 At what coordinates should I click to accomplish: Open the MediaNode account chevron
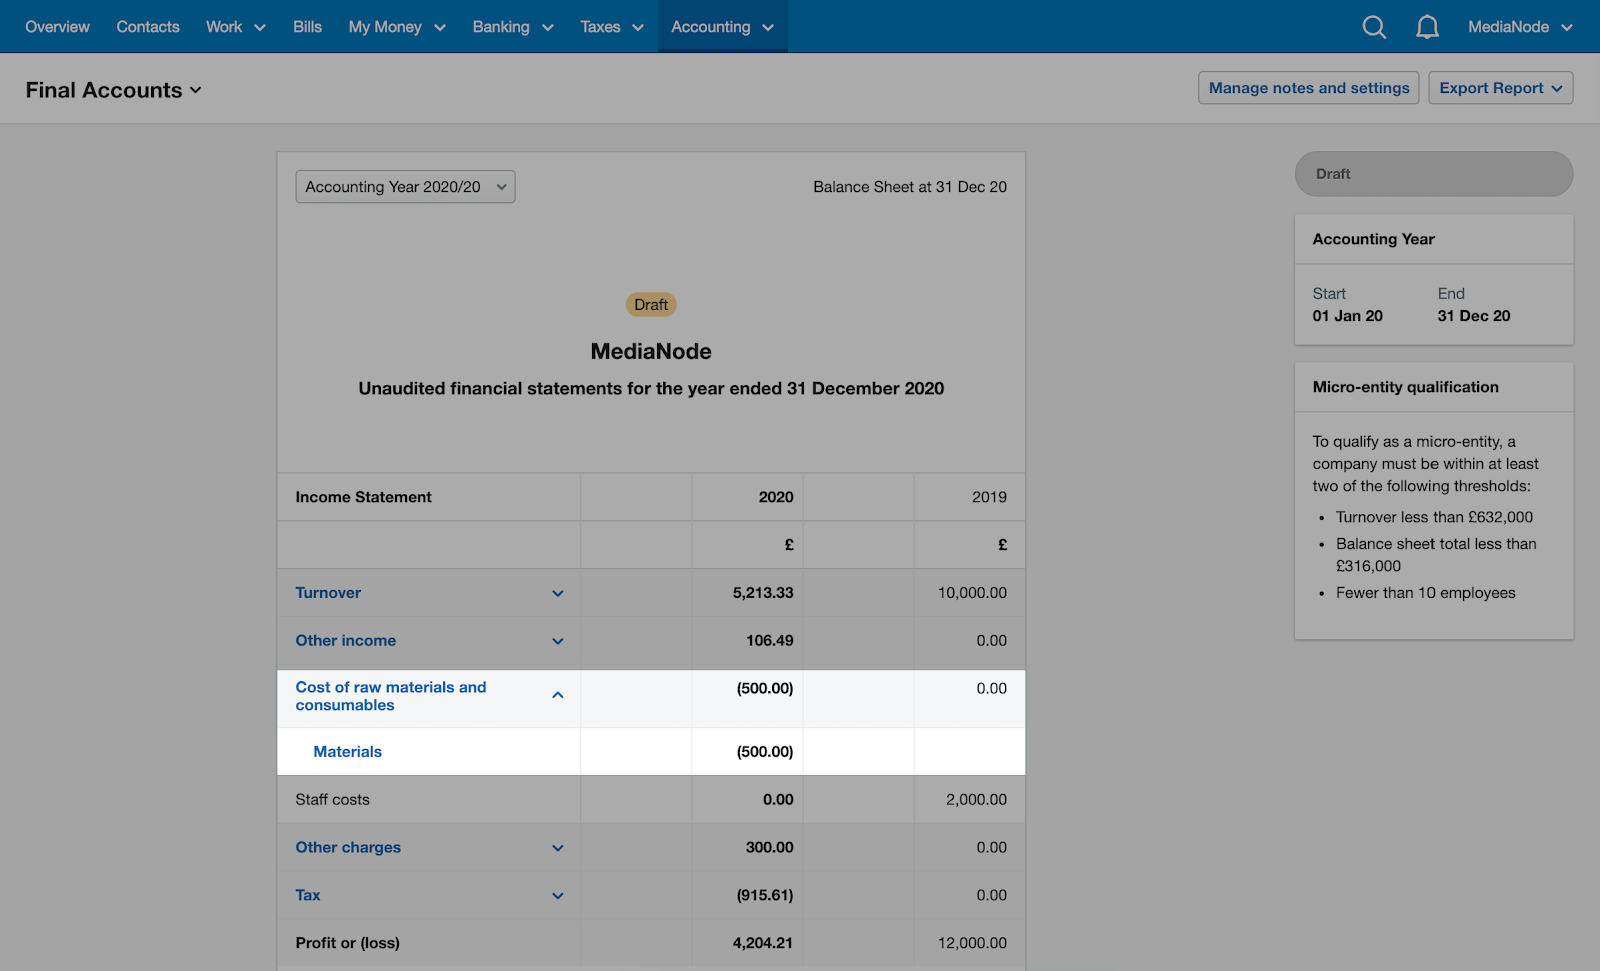(1568, 27)
